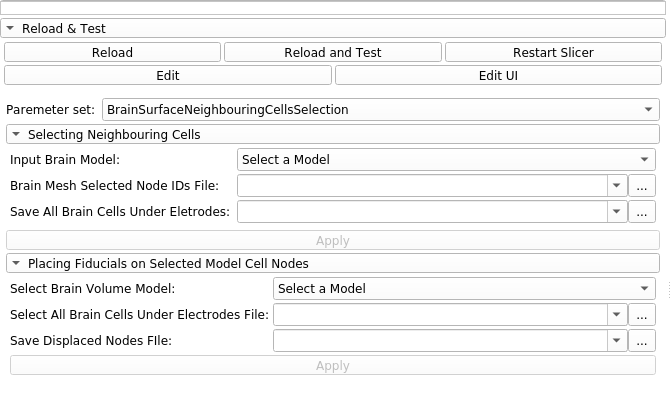Browse for Brain Mesh Selected Node IDs file
The image size is (671, 399).
point(641,186)
